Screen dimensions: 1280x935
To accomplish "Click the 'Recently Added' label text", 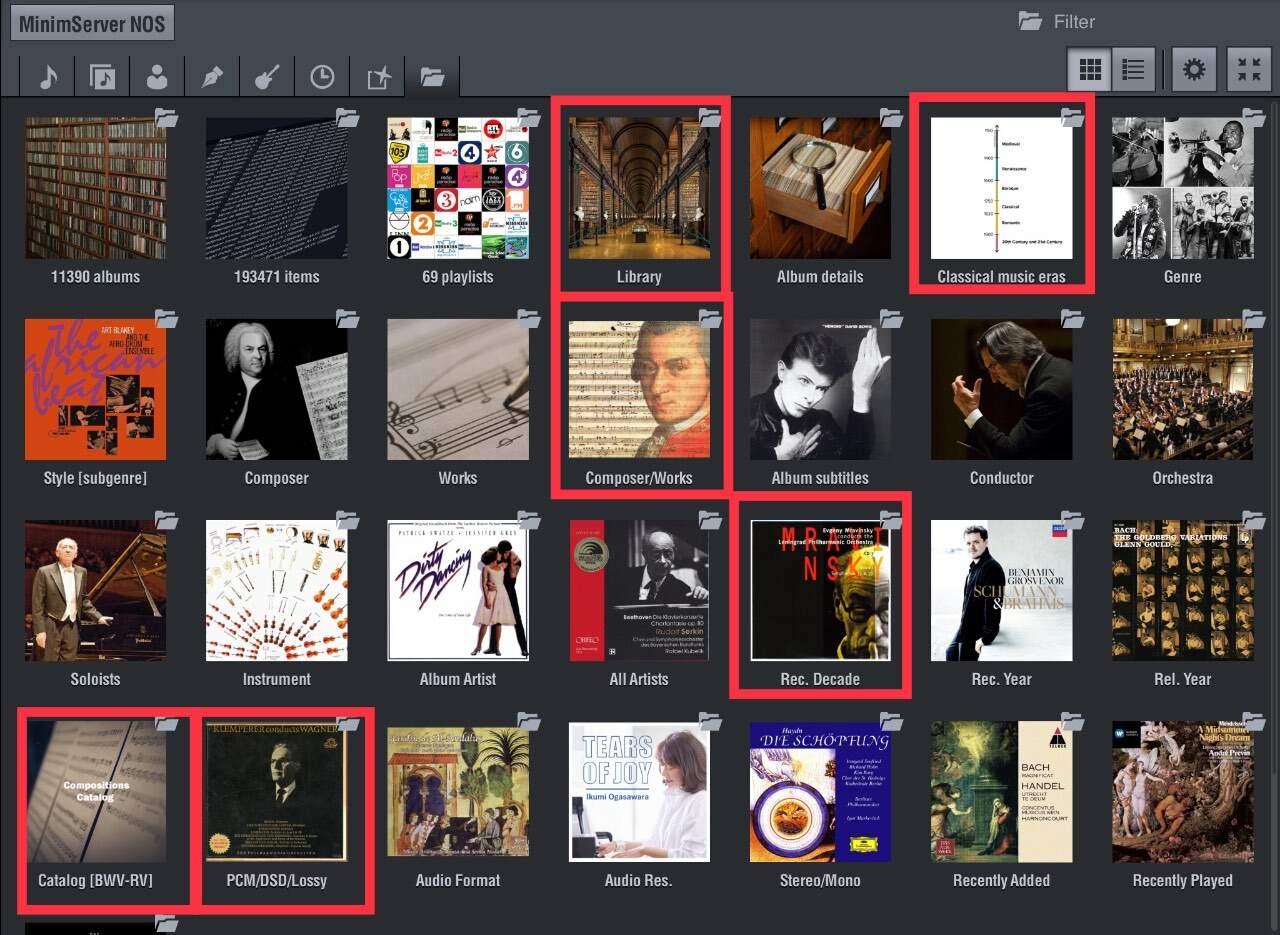I will coord(1001,880).
